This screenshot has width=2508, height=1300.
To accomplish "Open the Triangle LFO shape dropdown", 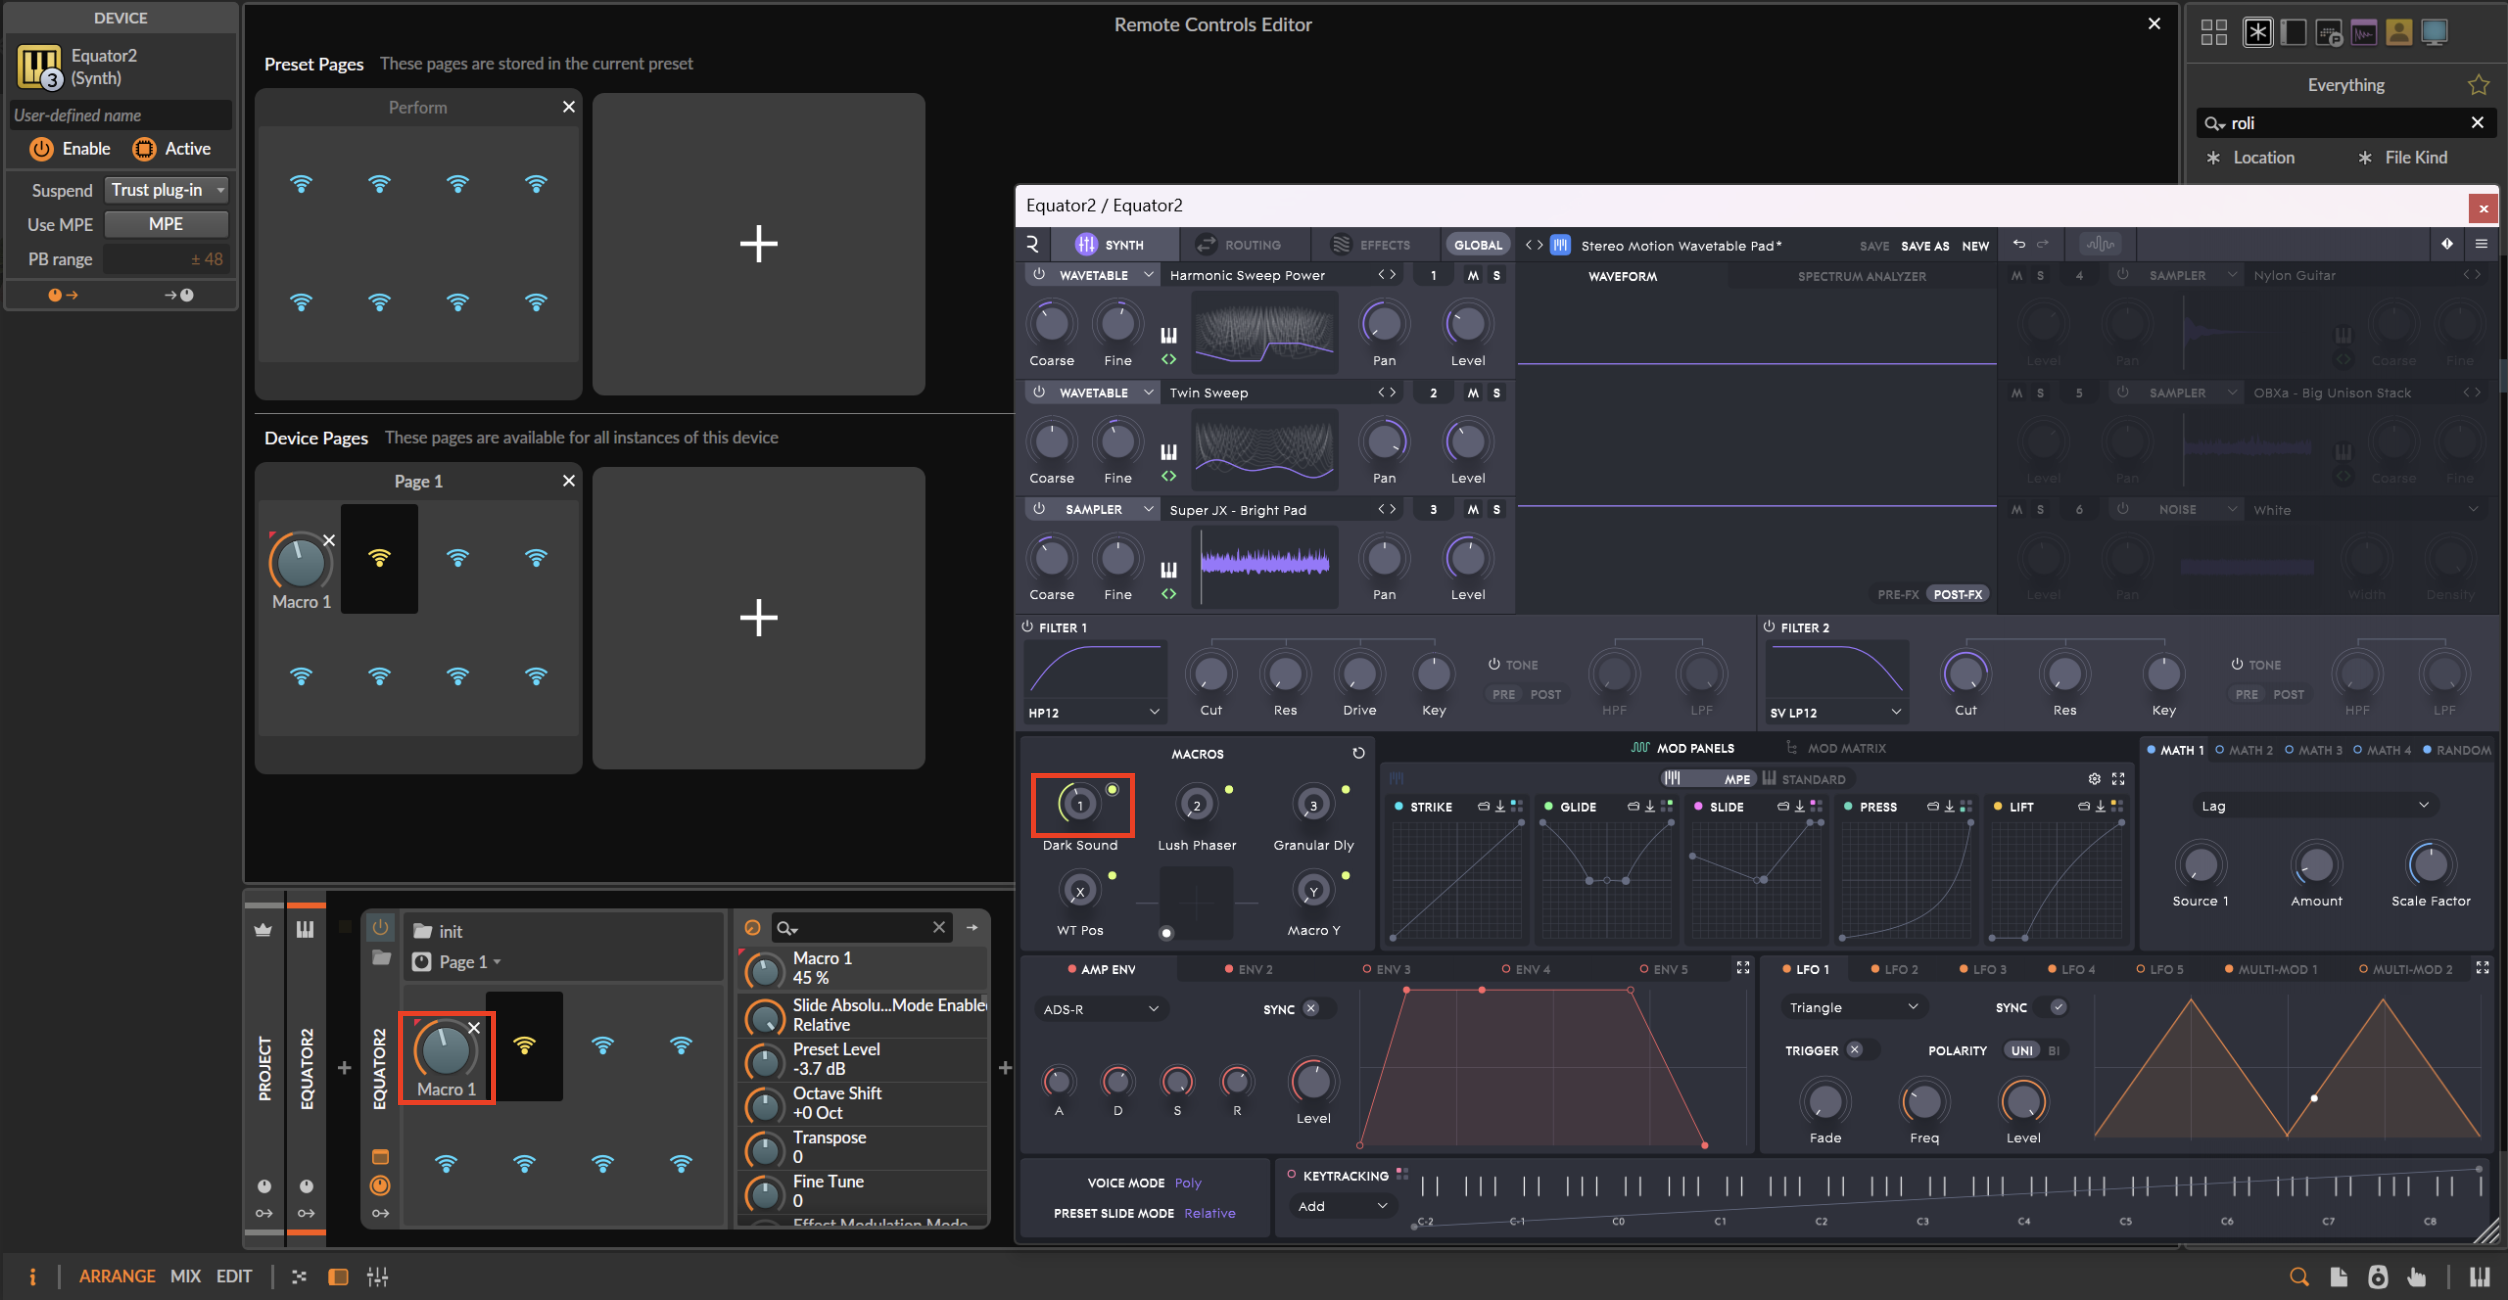I will coord(1853,1007).
